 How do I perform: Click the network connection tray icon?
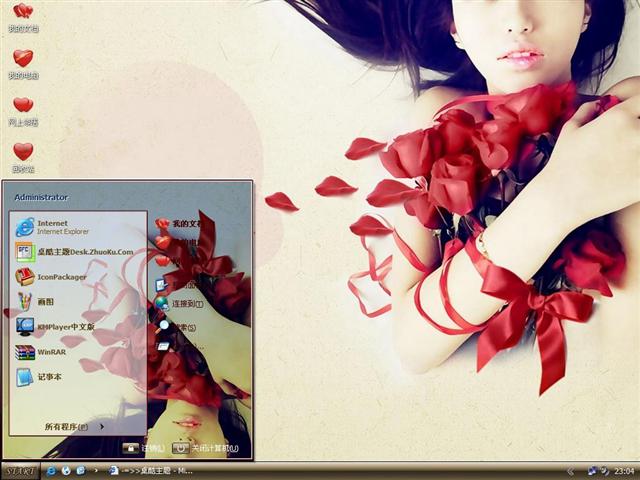(592, 471)
